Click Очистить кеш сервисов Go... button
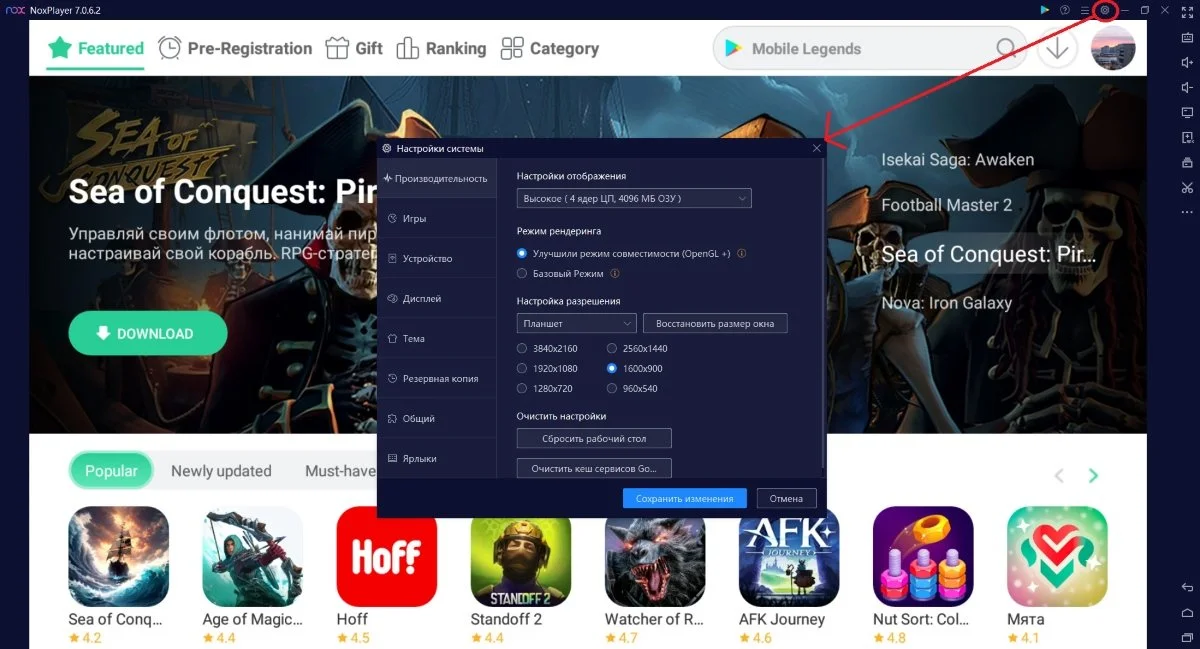This screenshot has width=1200, height=649. click(x=594, y=468)
